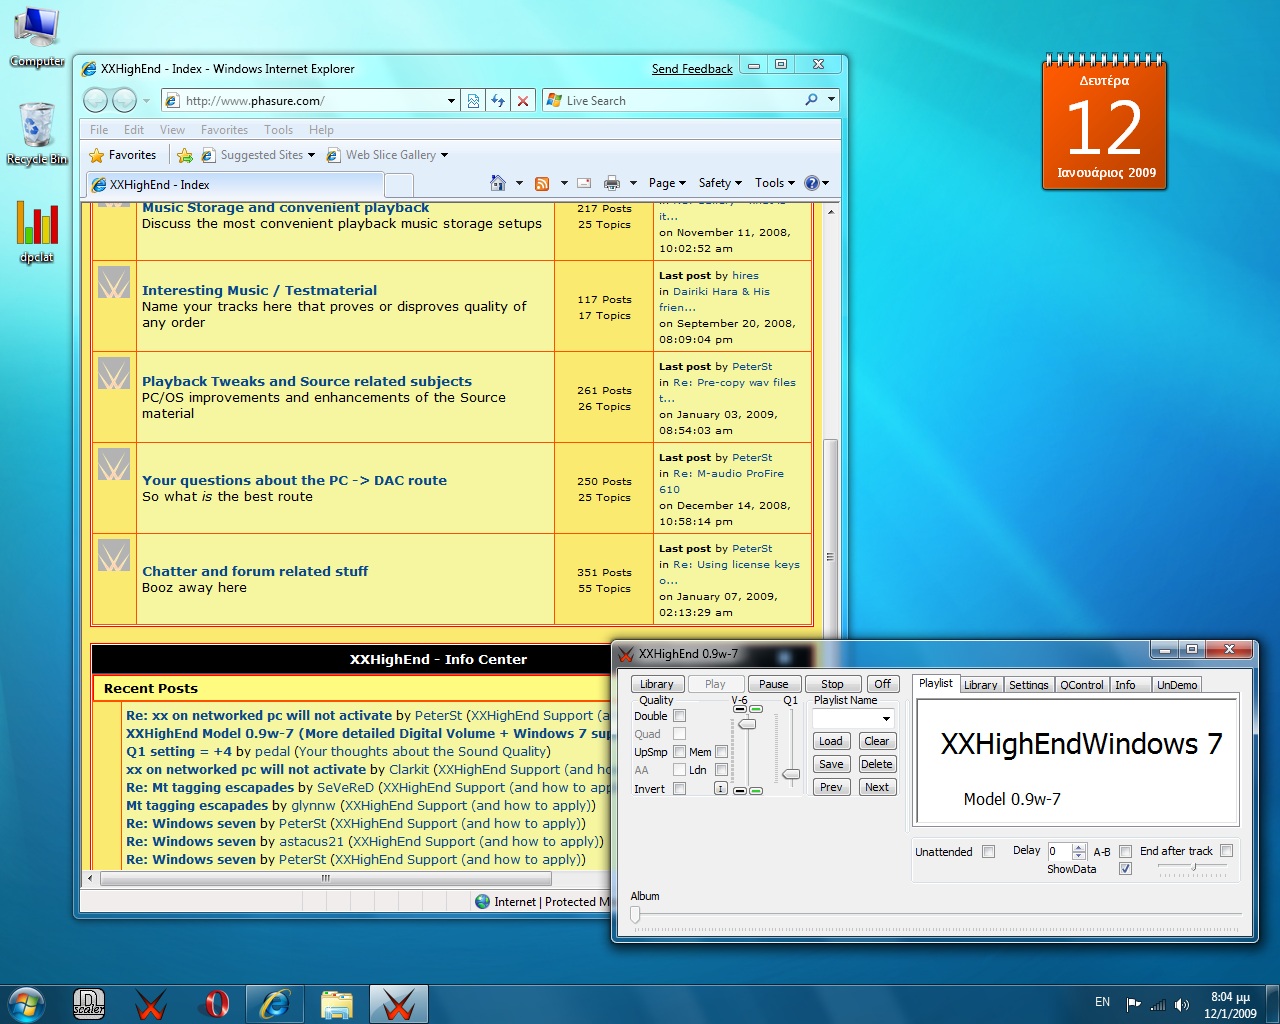Tick the A-B checkbox
This screenshot has height=1024, width=1280.
[1126, 852]
